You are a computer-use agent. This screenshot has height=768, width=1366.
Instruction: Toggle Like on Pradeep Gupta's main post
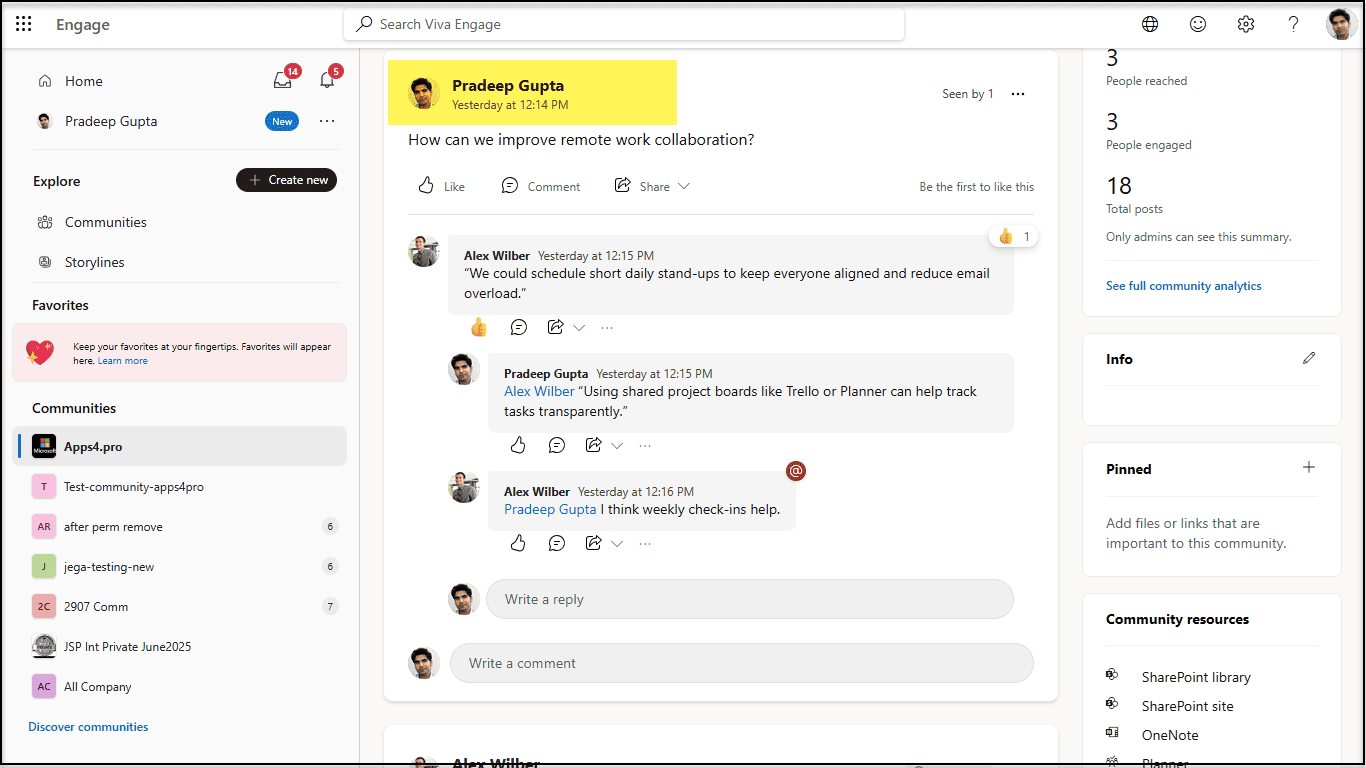click(x=441, y=186)
